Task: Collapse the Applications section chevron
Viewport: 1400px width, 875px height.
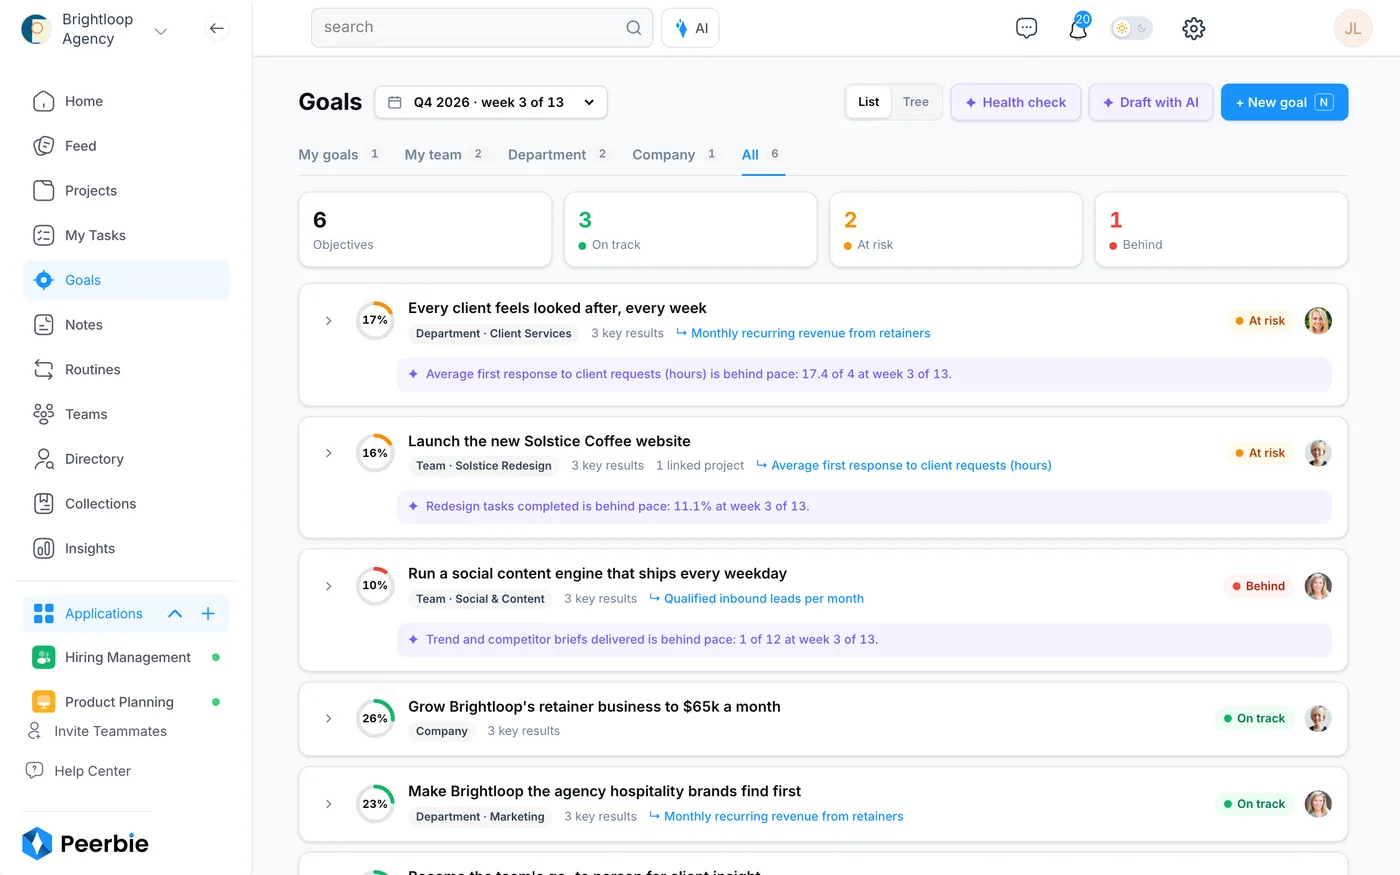Action: pyautogui.click(x=175, y=614)
